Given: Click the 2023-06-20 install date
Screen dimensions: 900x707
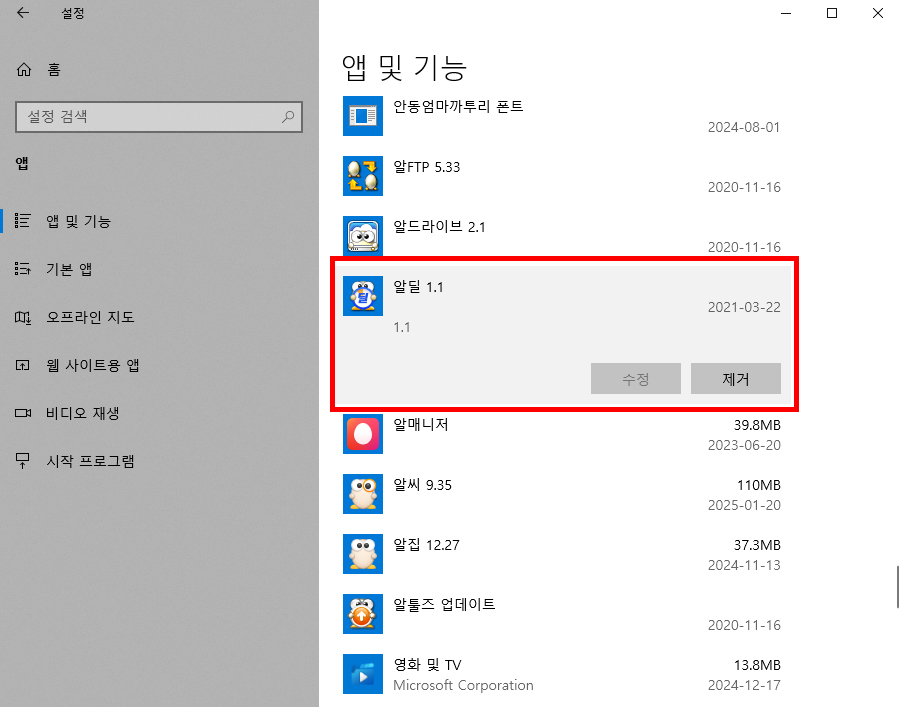Looking at the screenshot, I should coord(744,445).
